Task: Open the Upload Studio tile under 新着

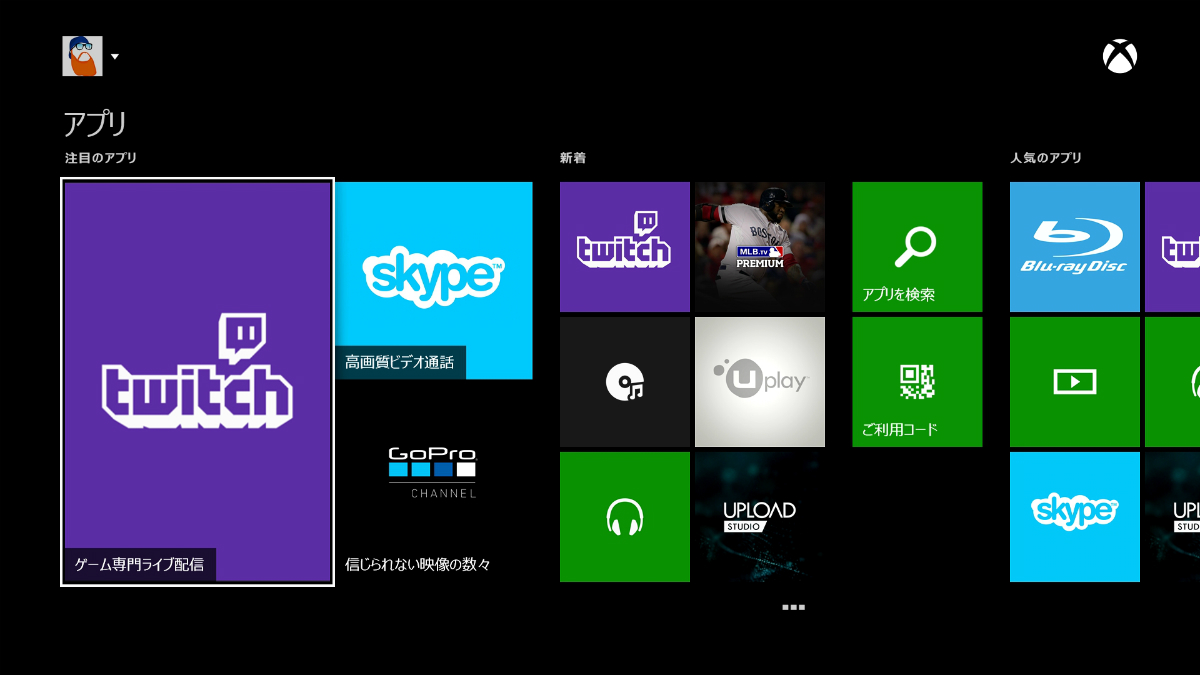Action: coord(760,517)
